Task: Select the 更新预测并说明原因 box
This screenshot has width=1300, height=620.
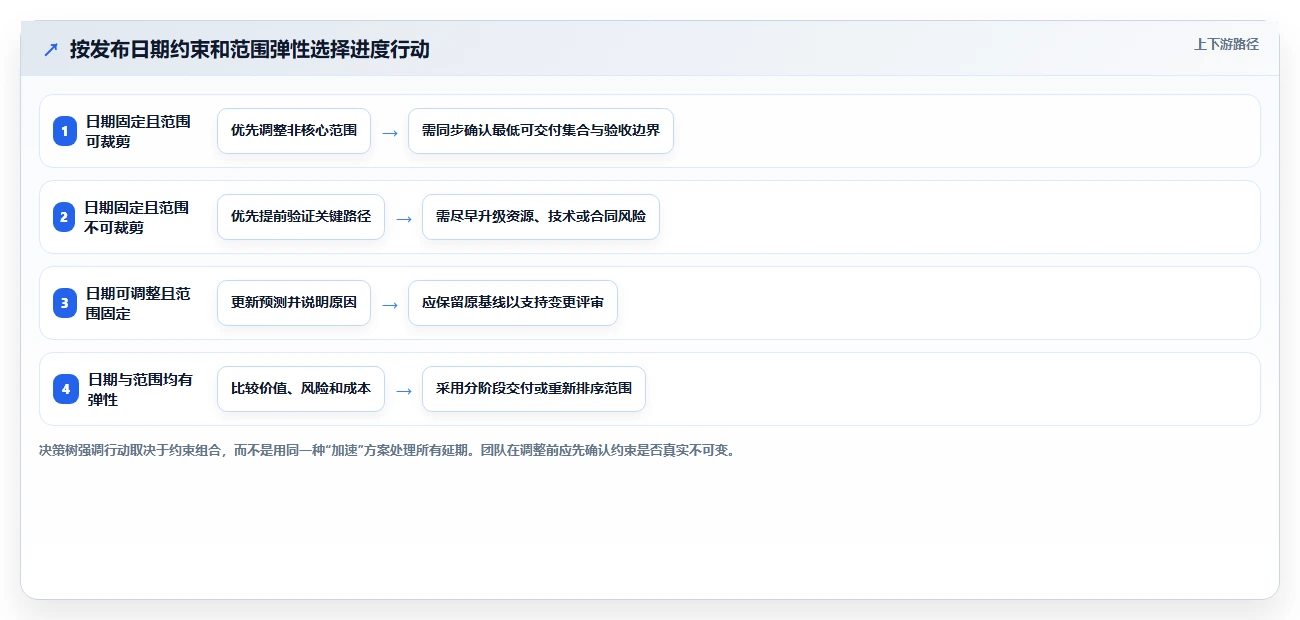Action: pyautogui.click(x=294, y=303)
